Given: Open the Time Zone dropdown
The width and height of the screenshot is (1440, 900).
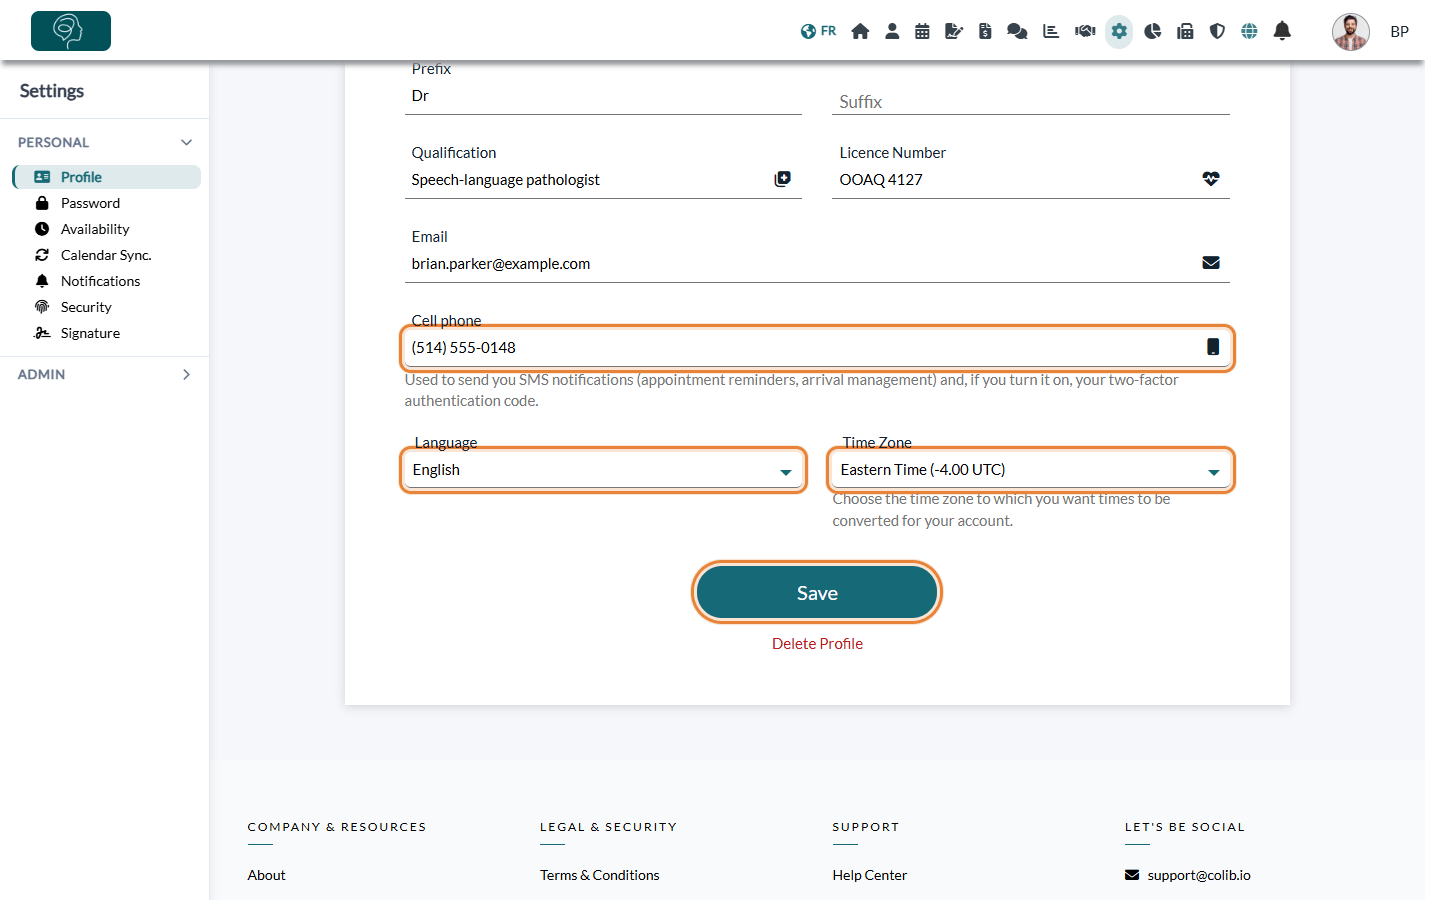Looking at the screenshot, I should tap(1031, 470).
